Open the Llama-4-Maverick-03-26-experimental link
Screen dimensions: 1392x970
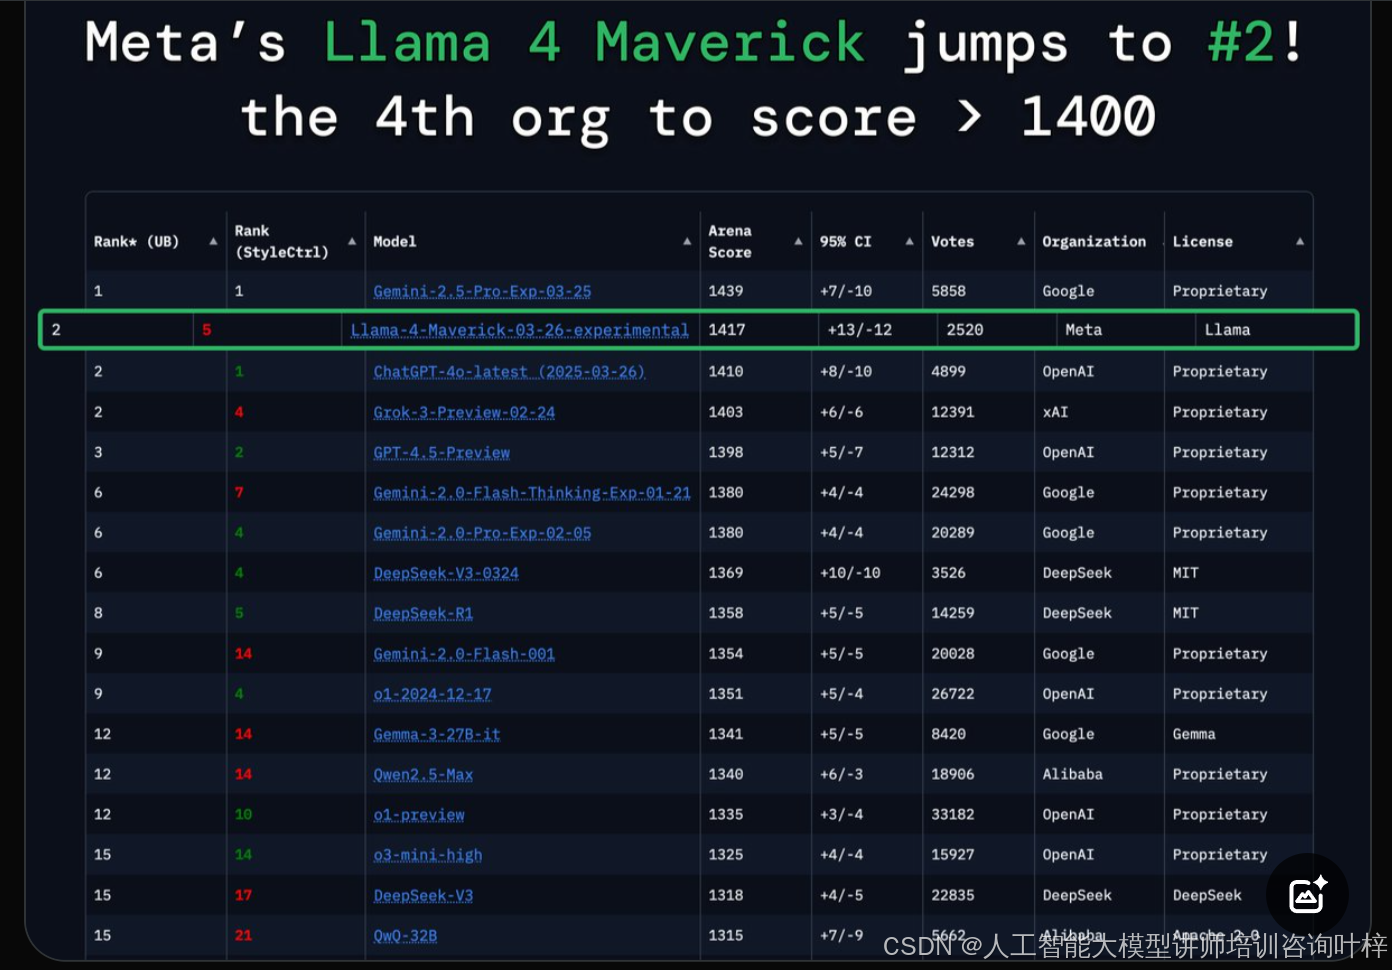click(x=519, y=329)
